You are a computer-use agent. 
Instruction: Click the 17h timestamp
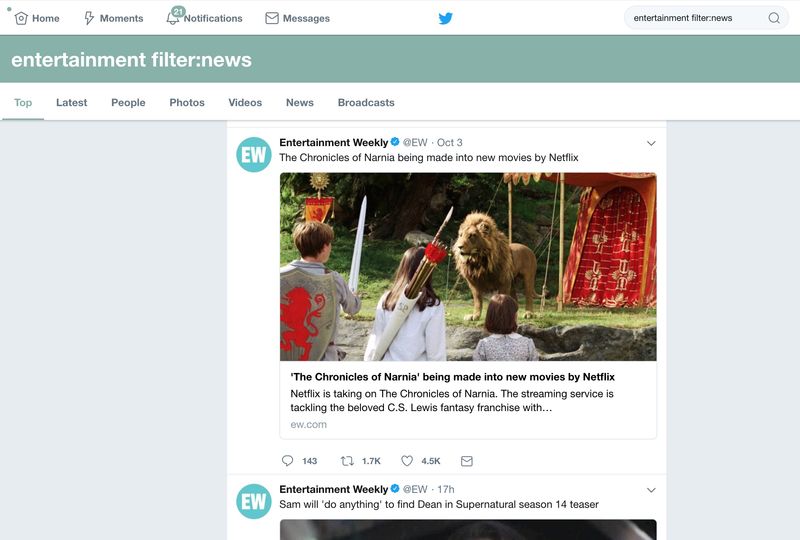coord(445,489)
